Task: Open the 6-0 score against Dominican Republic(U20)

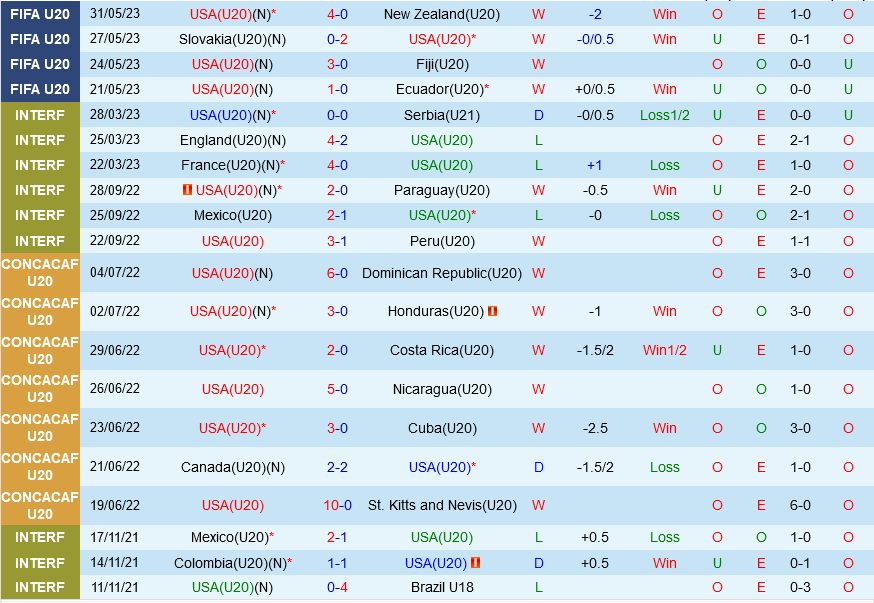Action: click(337, 273)
